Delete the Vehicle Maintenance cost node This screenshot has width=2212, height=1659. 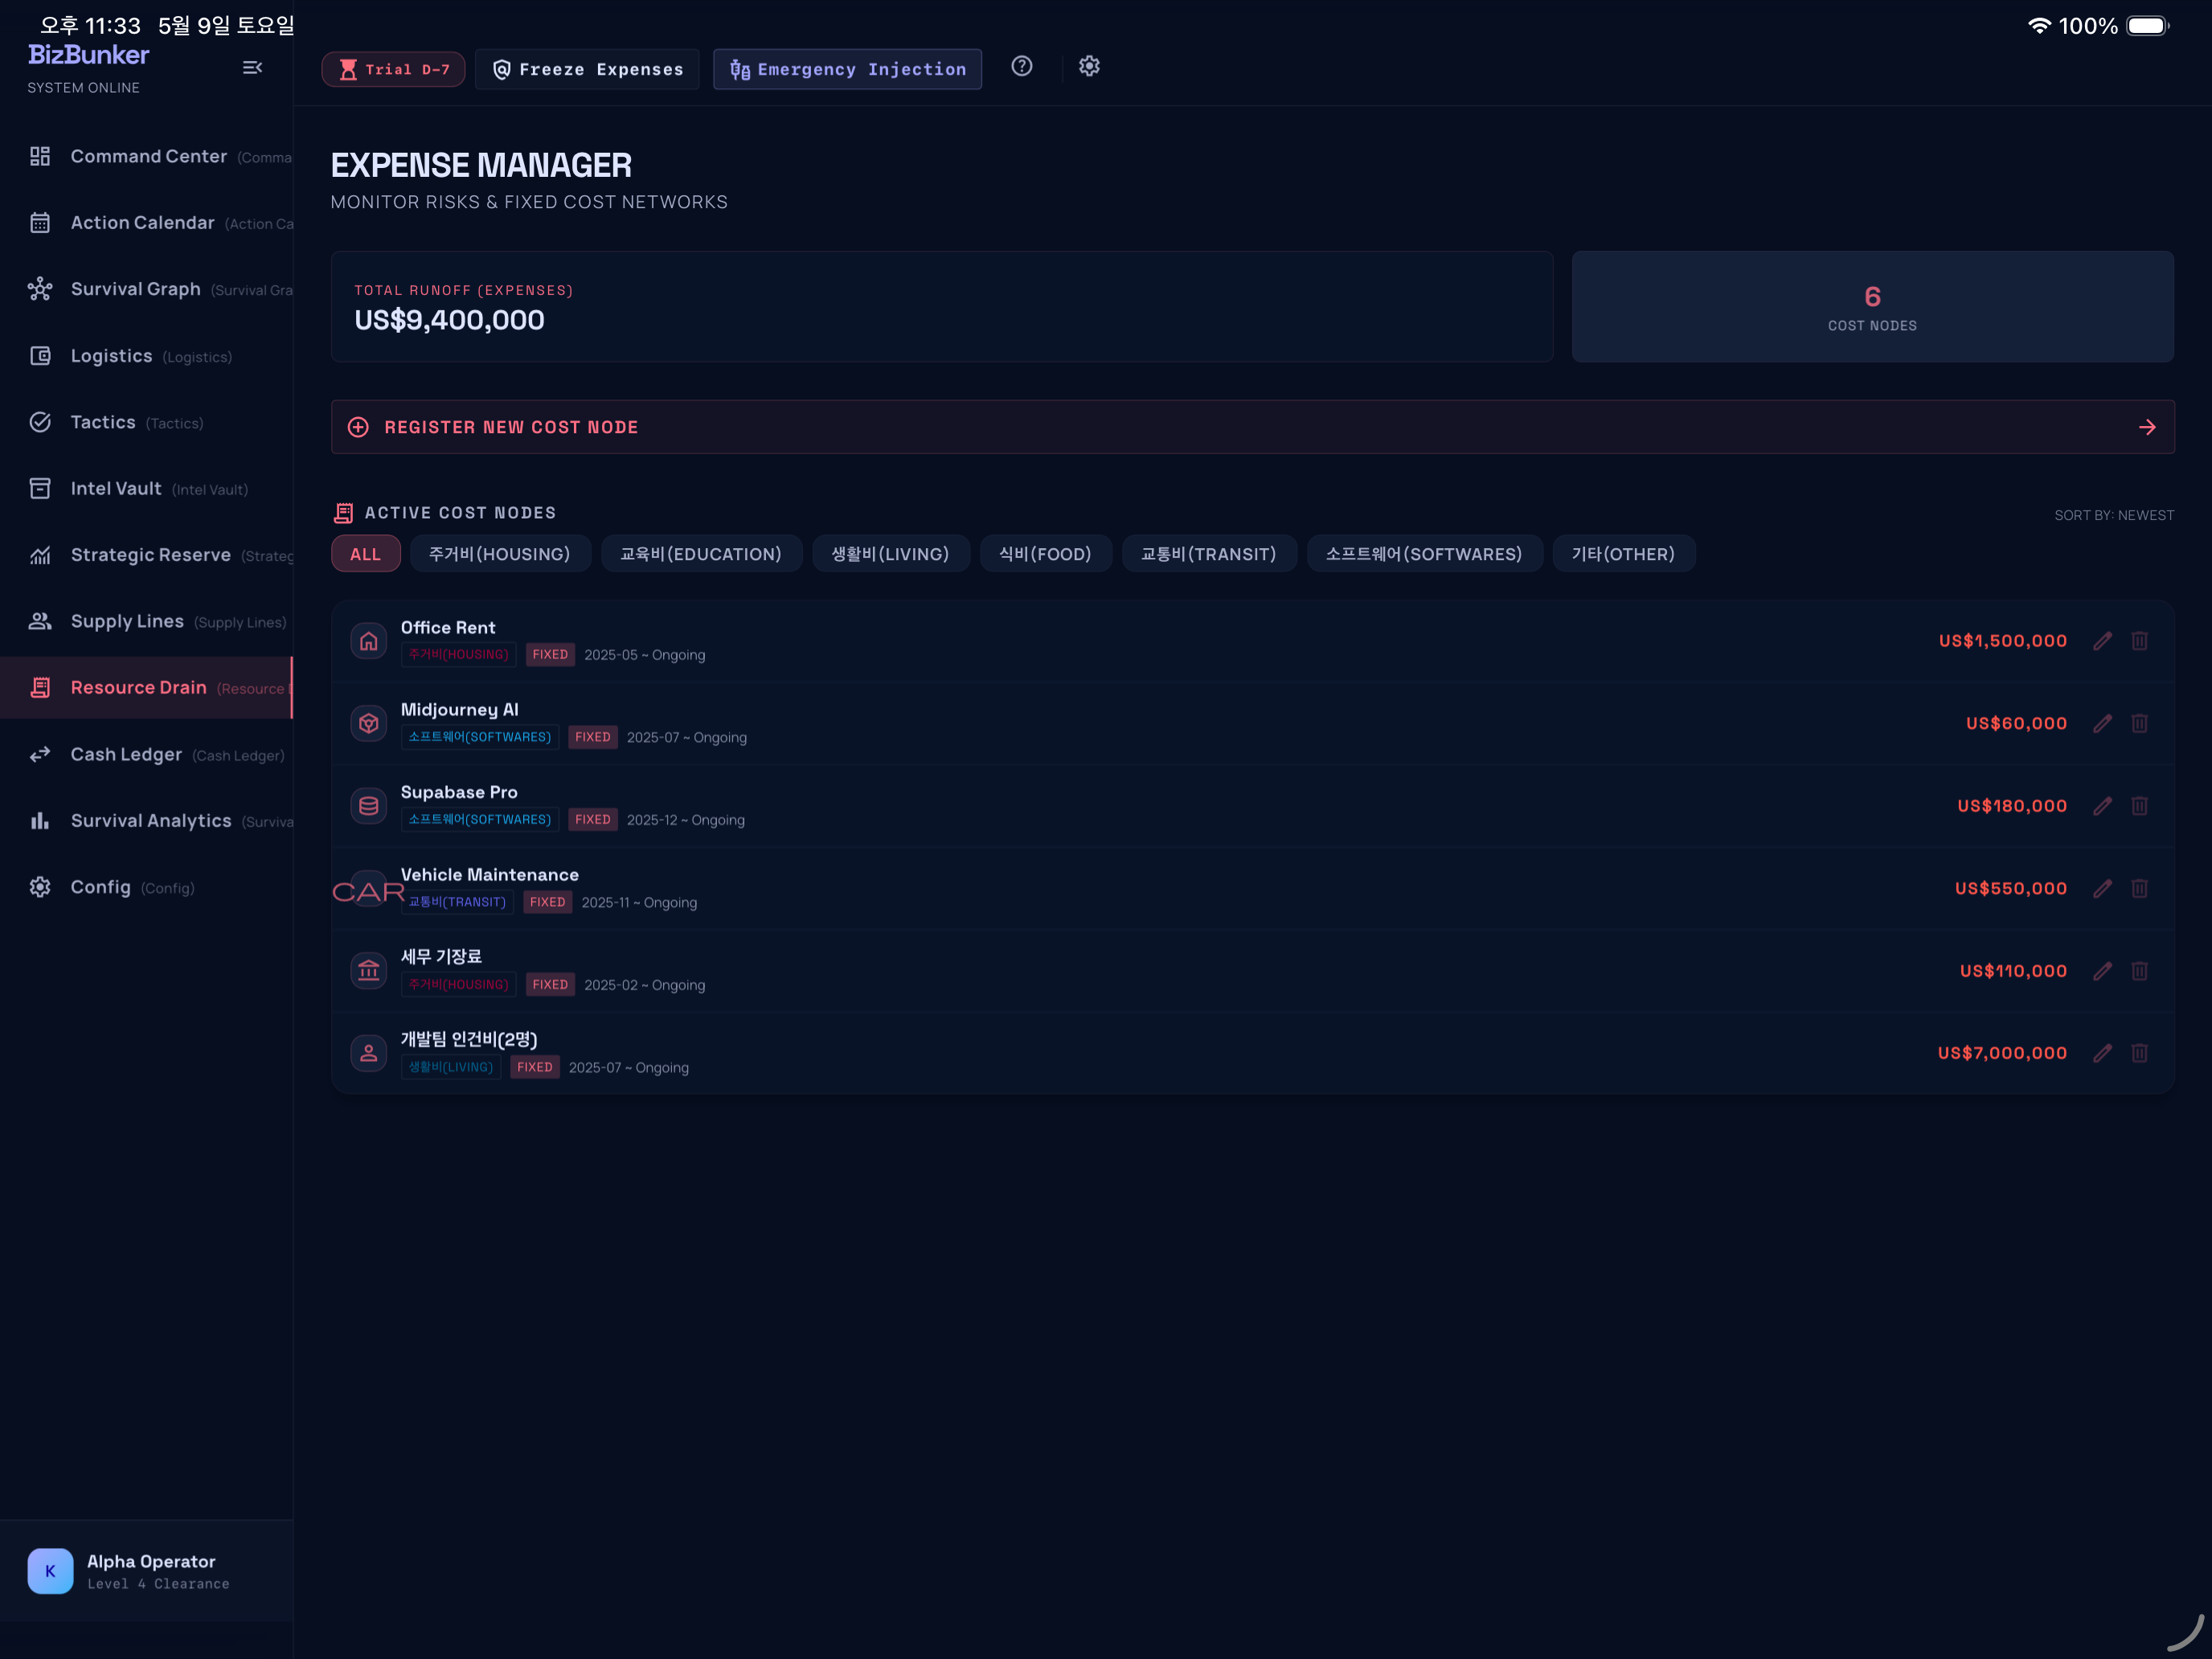(2139, 888)
